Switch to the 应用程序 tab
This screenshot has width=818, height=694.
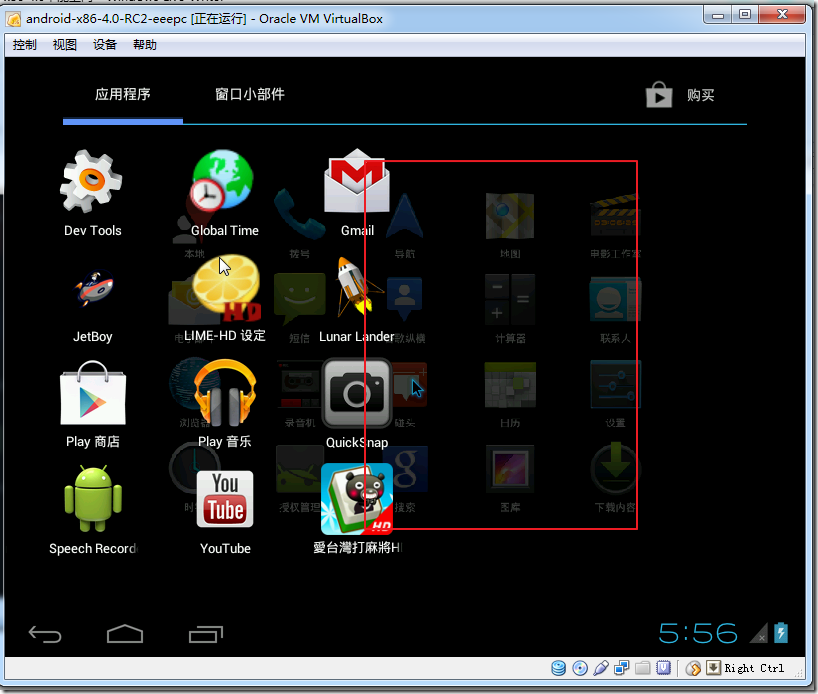(123, 94)
